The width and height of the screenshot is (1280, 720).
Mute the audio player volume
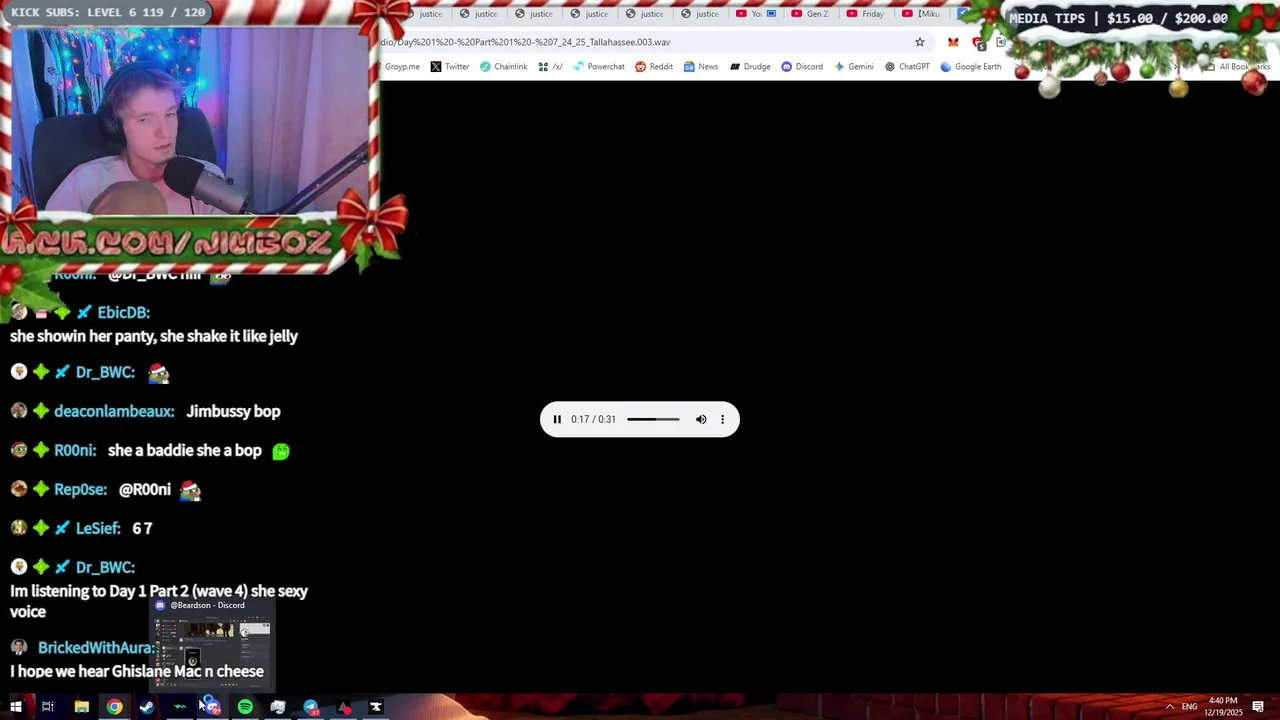[701, 419]
